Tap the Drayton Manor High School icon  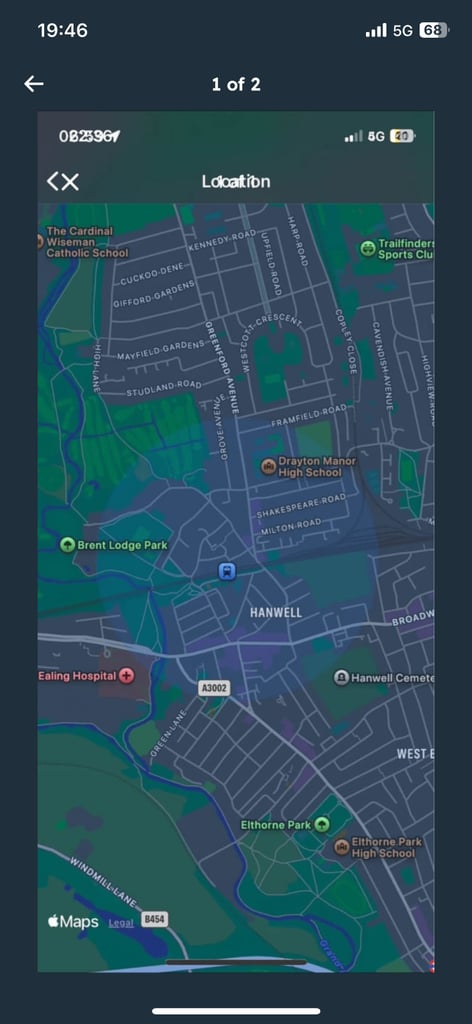(268, 466)
